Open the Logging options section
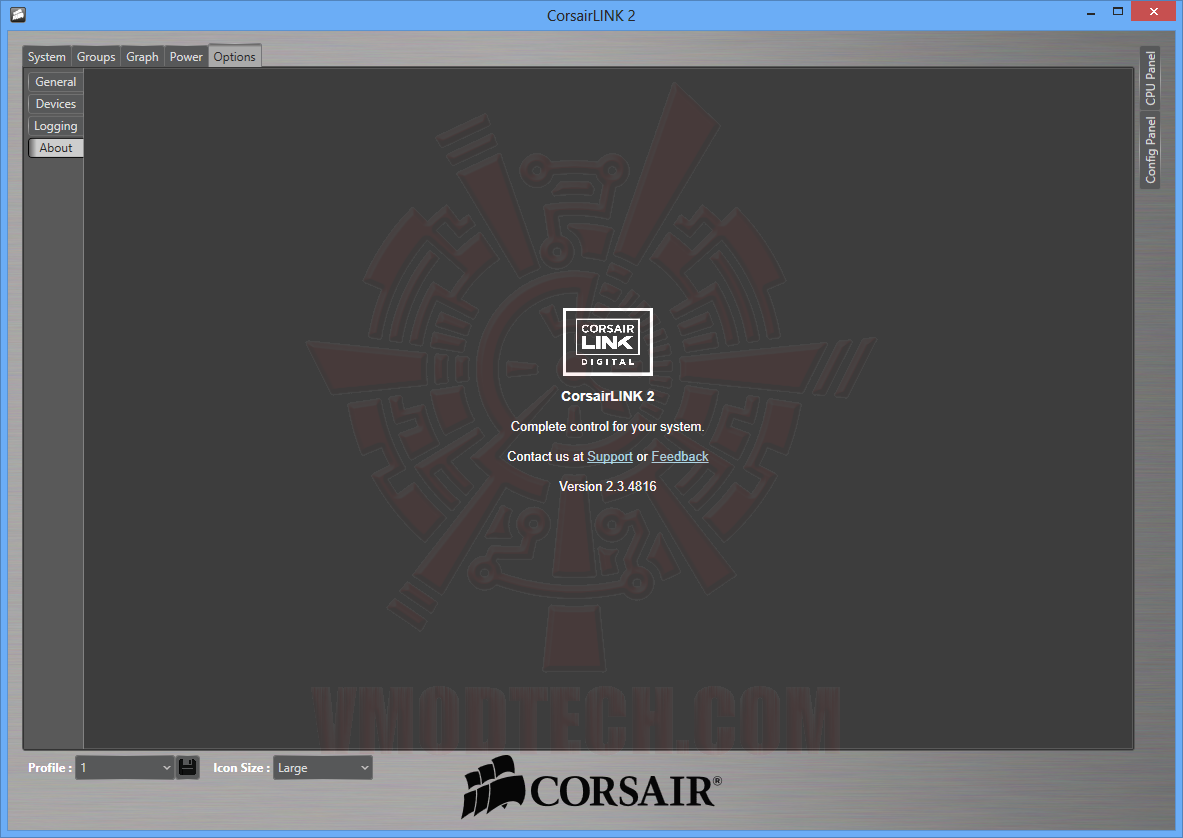 pyautogui.click(x=56, y=126)
